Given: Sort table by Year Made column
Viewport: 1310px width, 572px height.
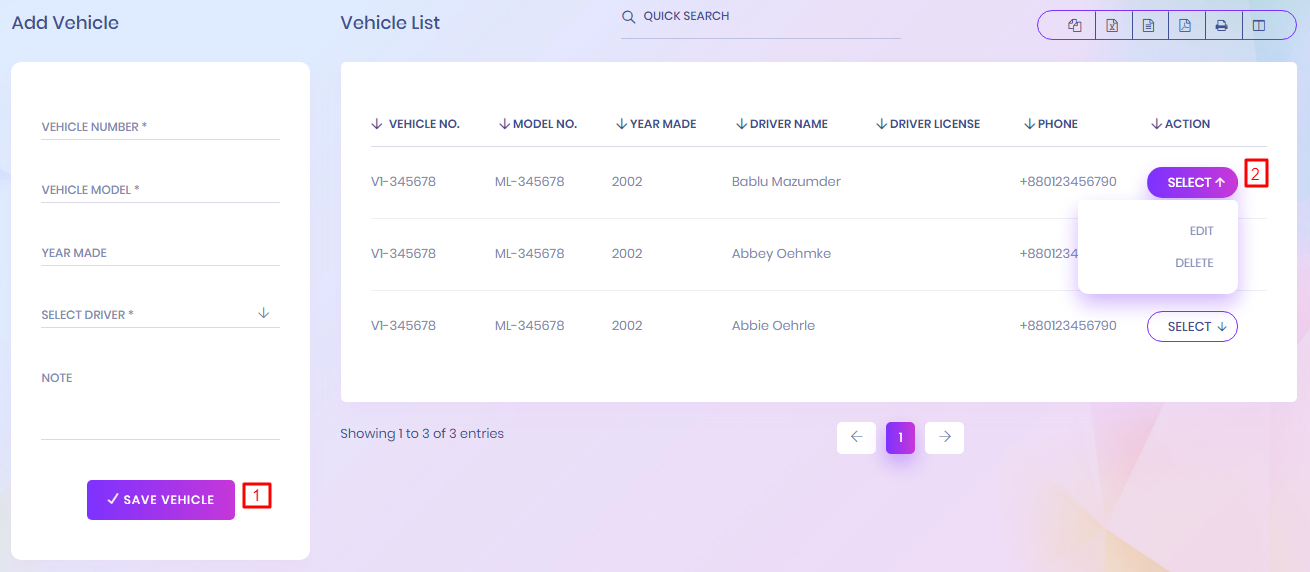Looking at the screenshot, I should click(x=656, y=124).
